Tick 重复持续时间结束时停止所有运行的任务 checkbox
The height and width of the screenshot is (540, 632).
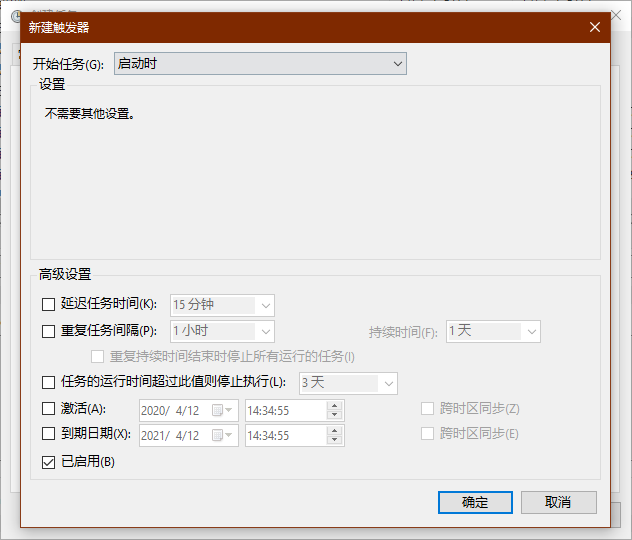click(x=98, y=357)
